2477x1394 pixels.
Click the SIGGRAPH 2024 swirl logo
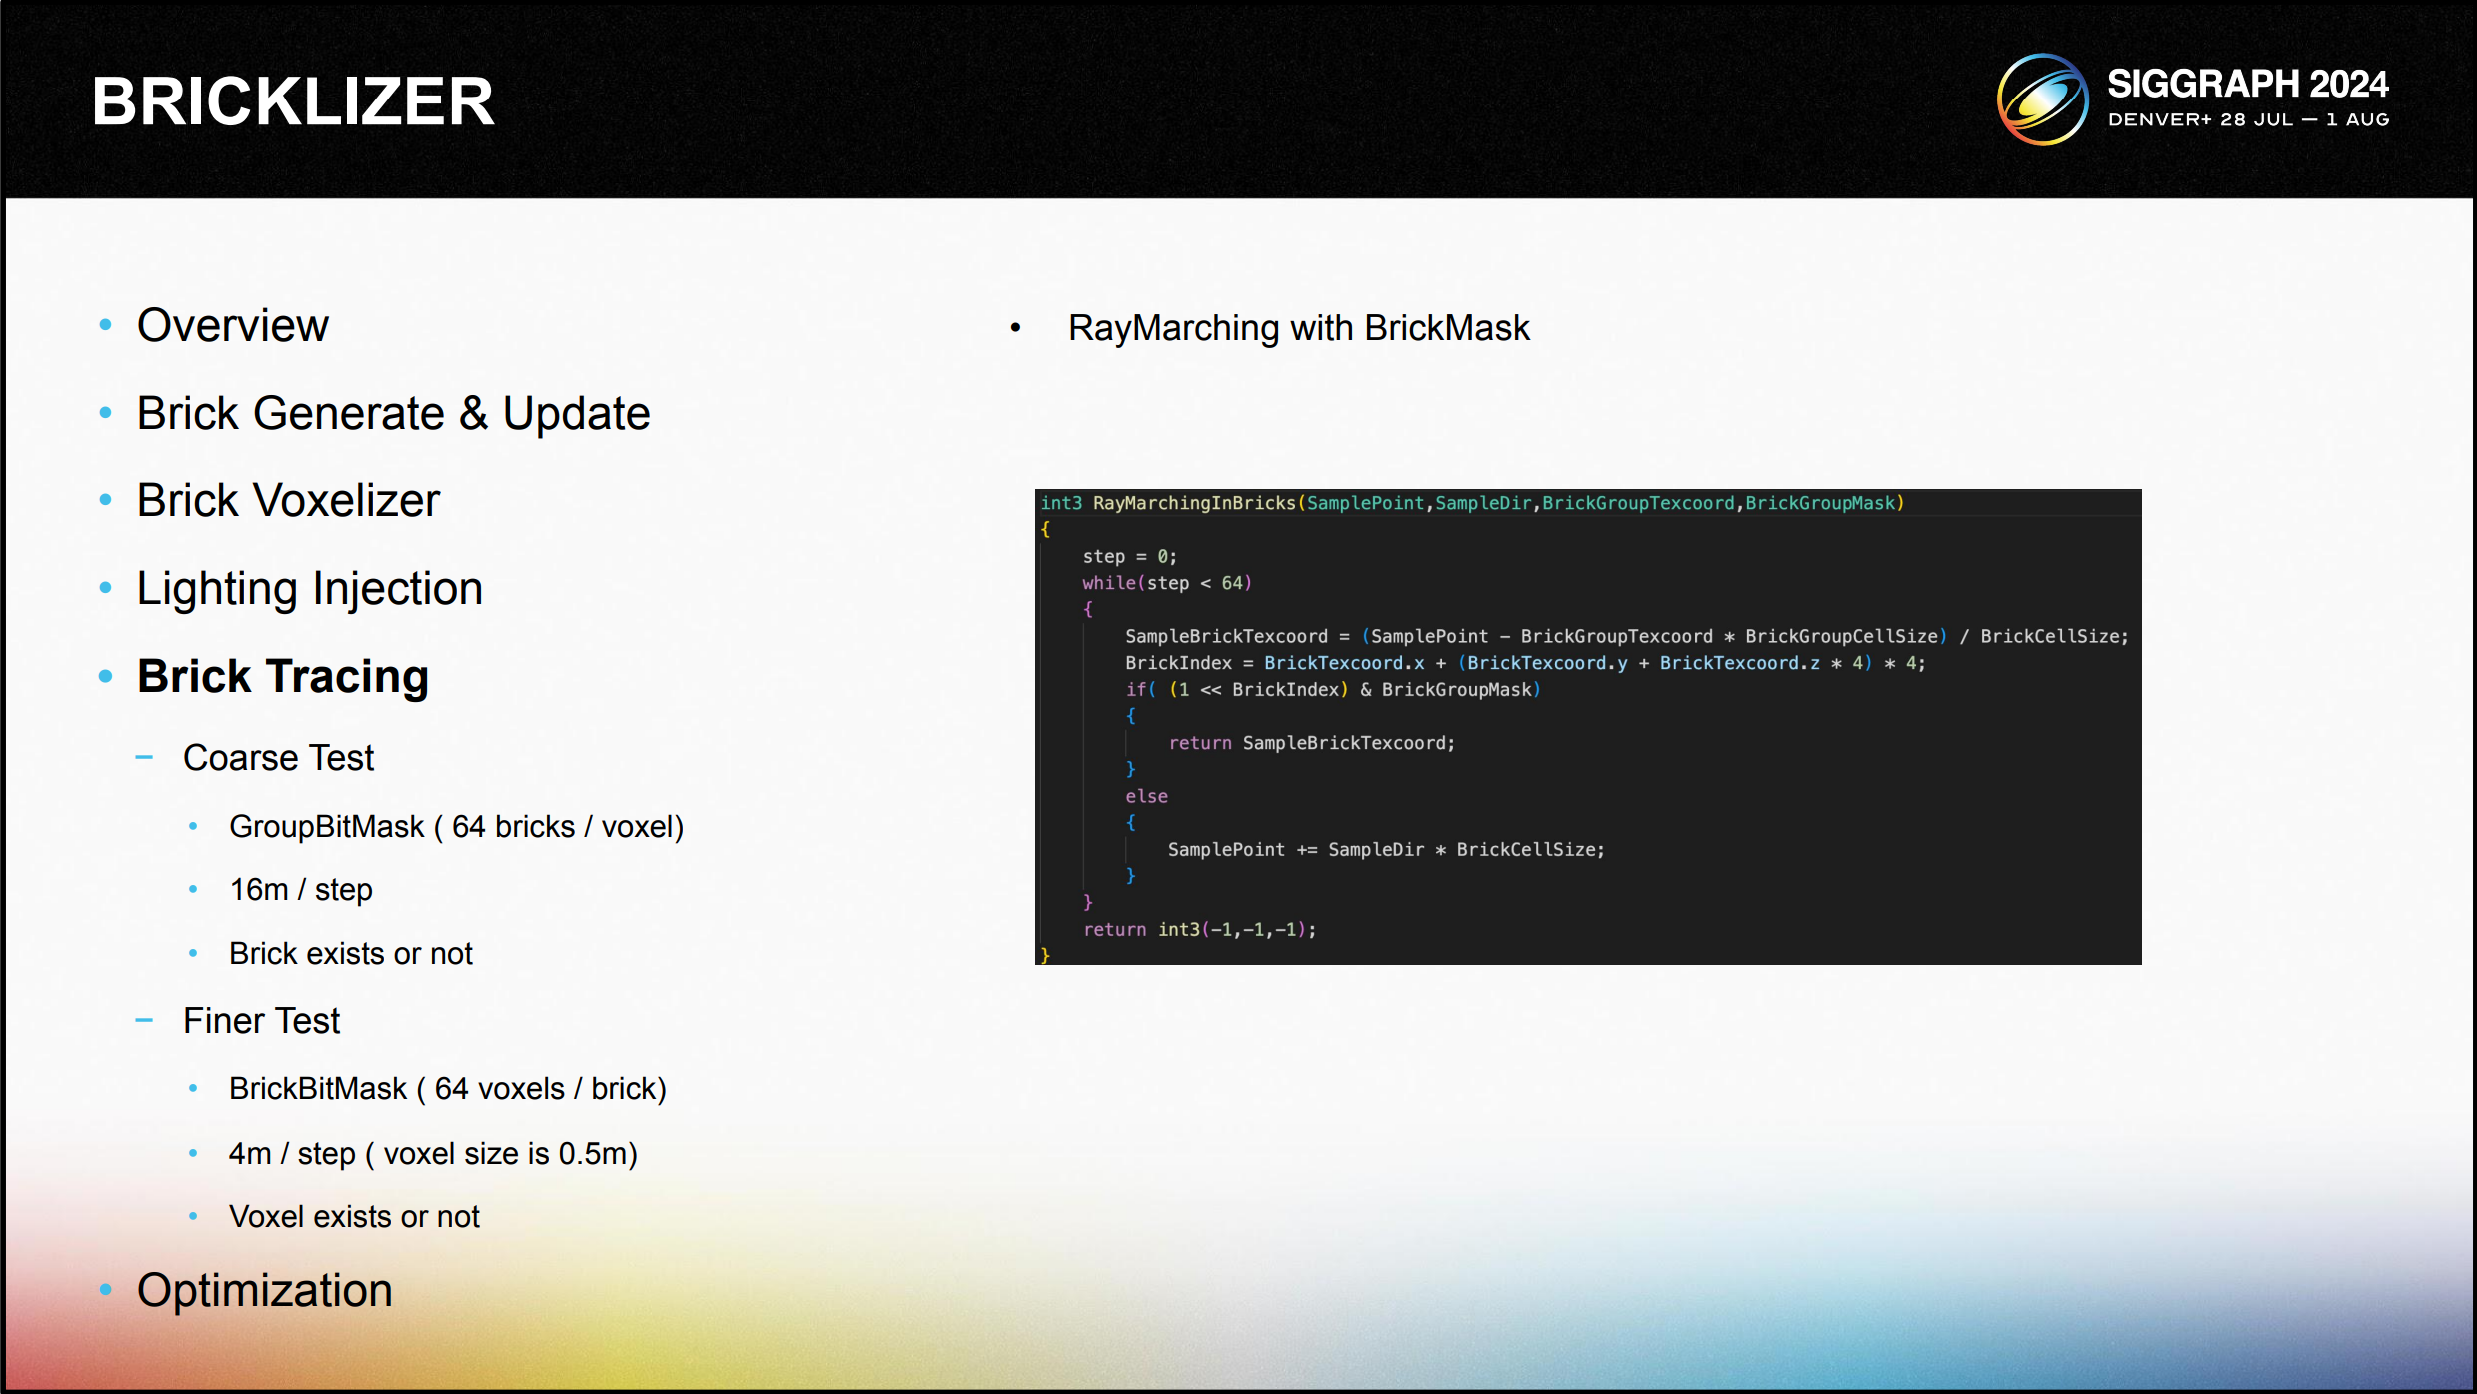coord(2041,100)
